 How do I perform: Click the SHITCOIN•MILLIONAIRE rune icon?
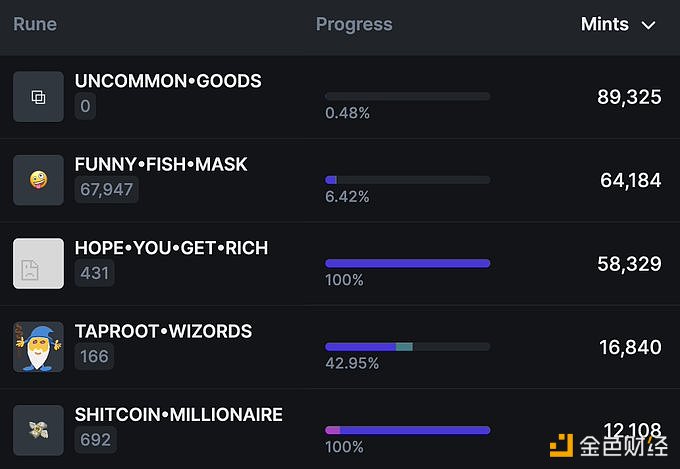pos(38,430)
